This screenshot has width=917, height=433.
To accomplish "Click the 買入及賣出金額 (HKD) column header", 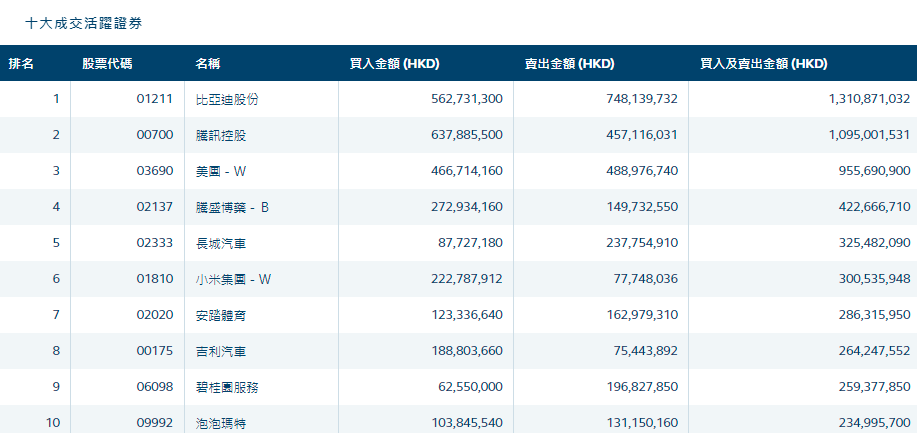I will [x=764, y=64].
